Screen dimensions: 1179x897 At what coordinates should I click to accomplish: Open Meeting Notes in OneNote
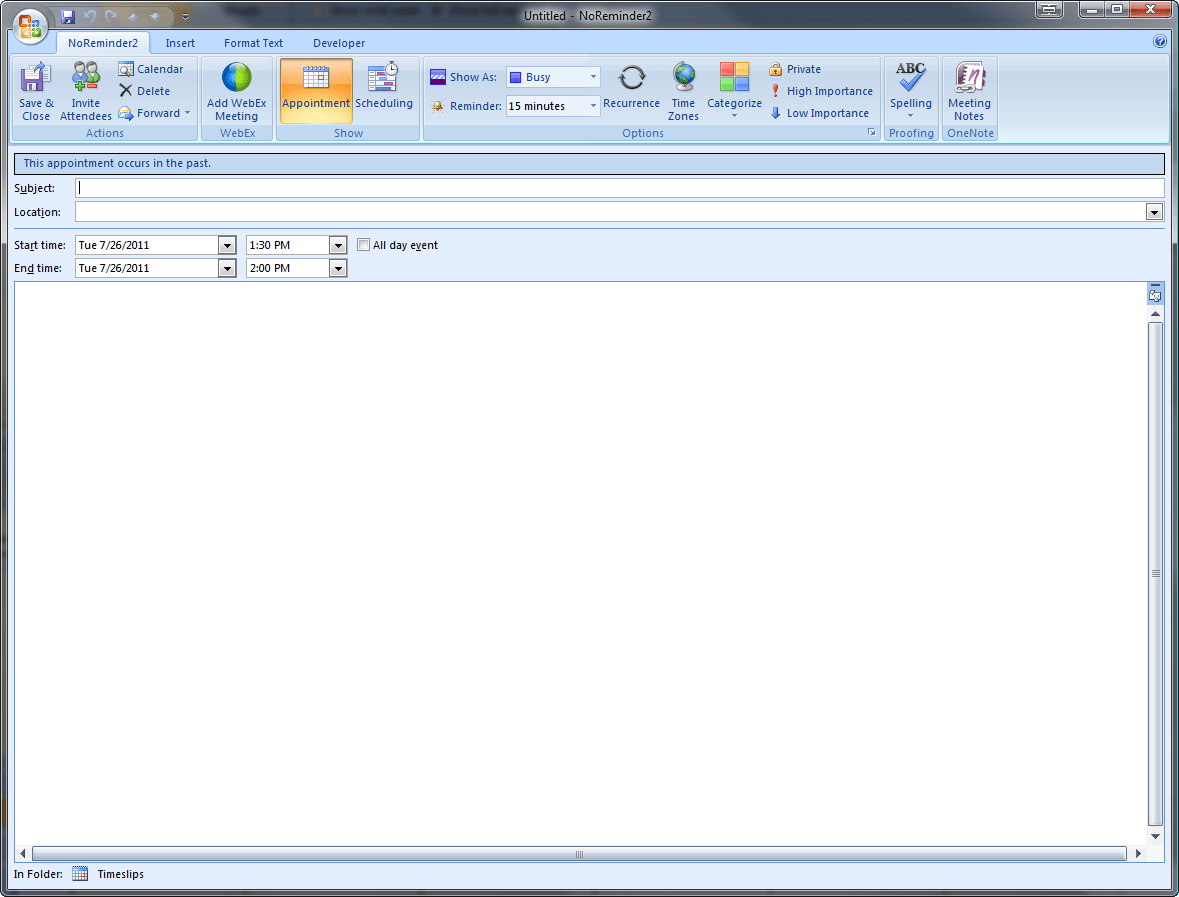(x=969, y=90)
